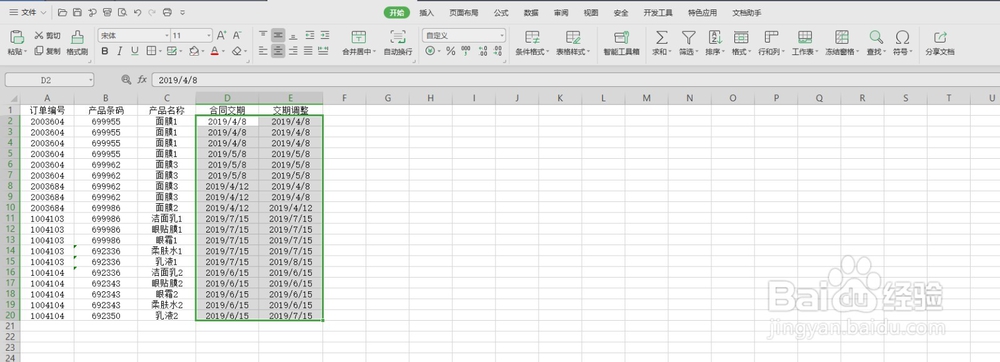Click the Worksheet (工作表) icon
The height and width of the screenshot is (362, 1000).
point(805,36)
